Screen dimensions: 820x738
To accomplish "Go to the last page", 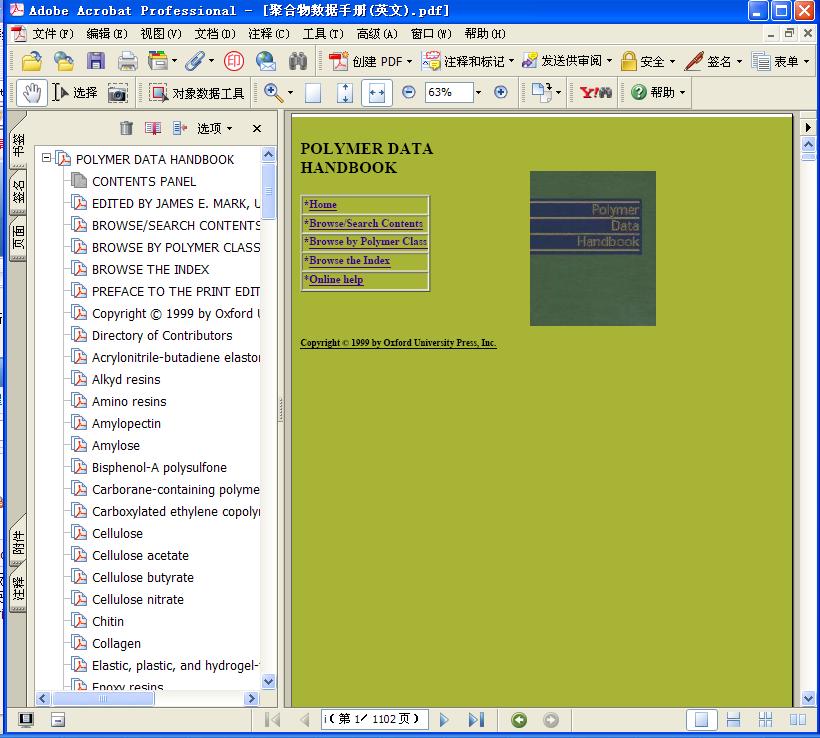I will pyautogui.click(x=476, y=720).
